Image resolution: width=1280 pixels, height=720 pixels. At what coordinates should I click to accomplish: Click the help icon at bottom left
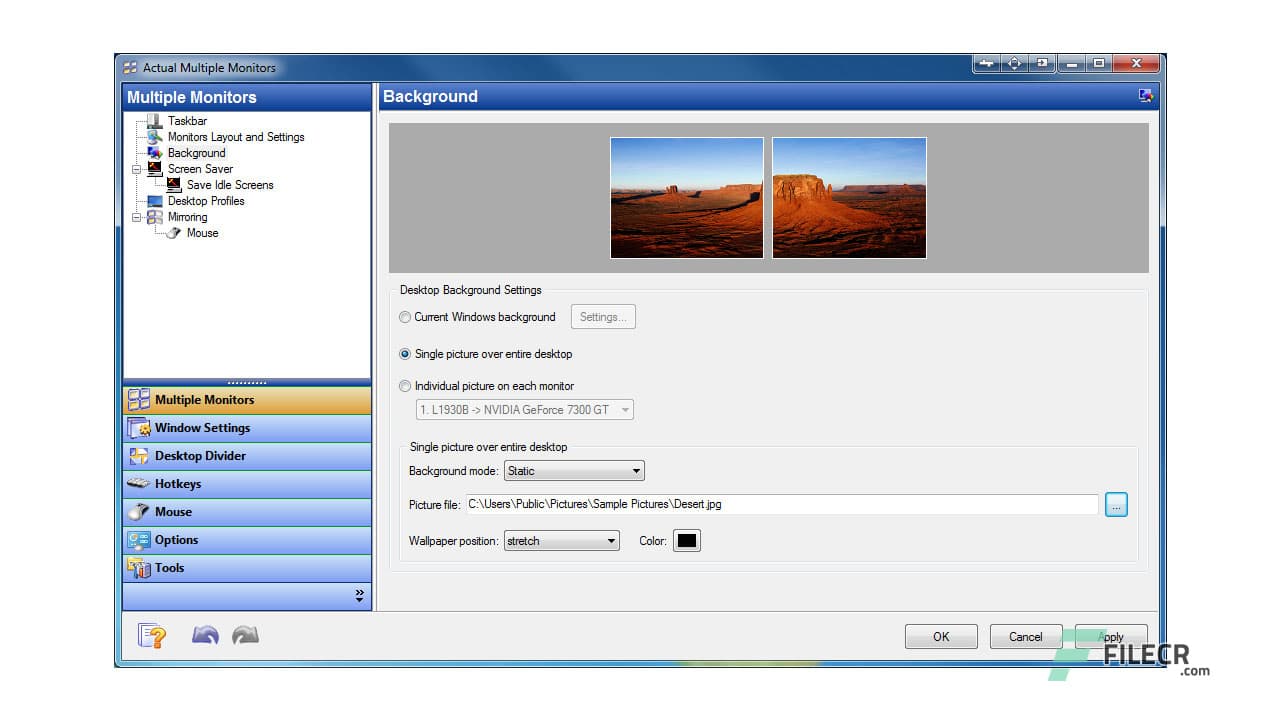tap(151, 636)
